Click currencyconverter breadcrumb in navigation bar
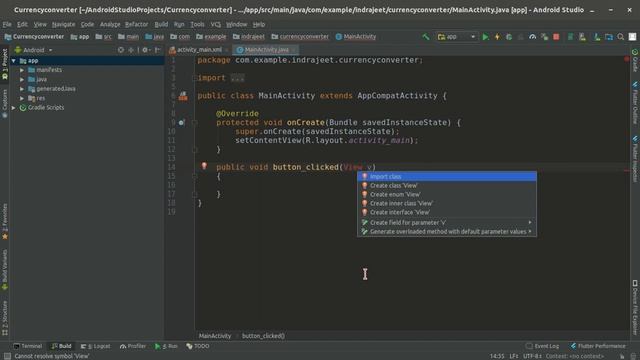Viewport: 640px width, 360px height. pyautogui.click(x=300, y=37)
